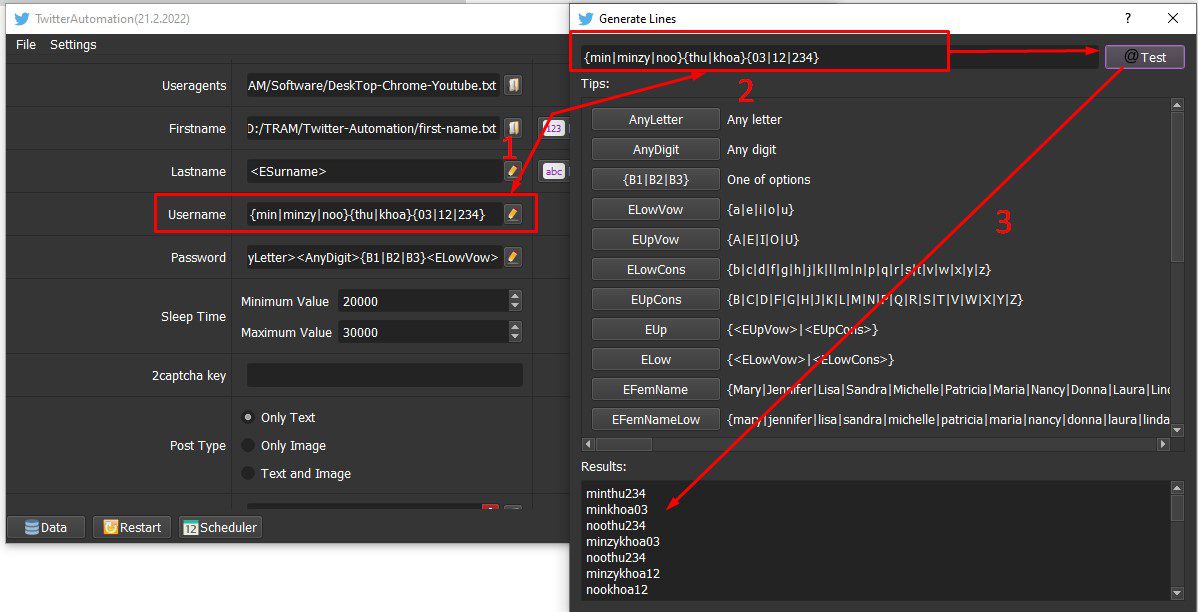Click the Maximum Value field showing 30000
Viewport: 1198px width, 612px height.
click(x=423, y=333)
